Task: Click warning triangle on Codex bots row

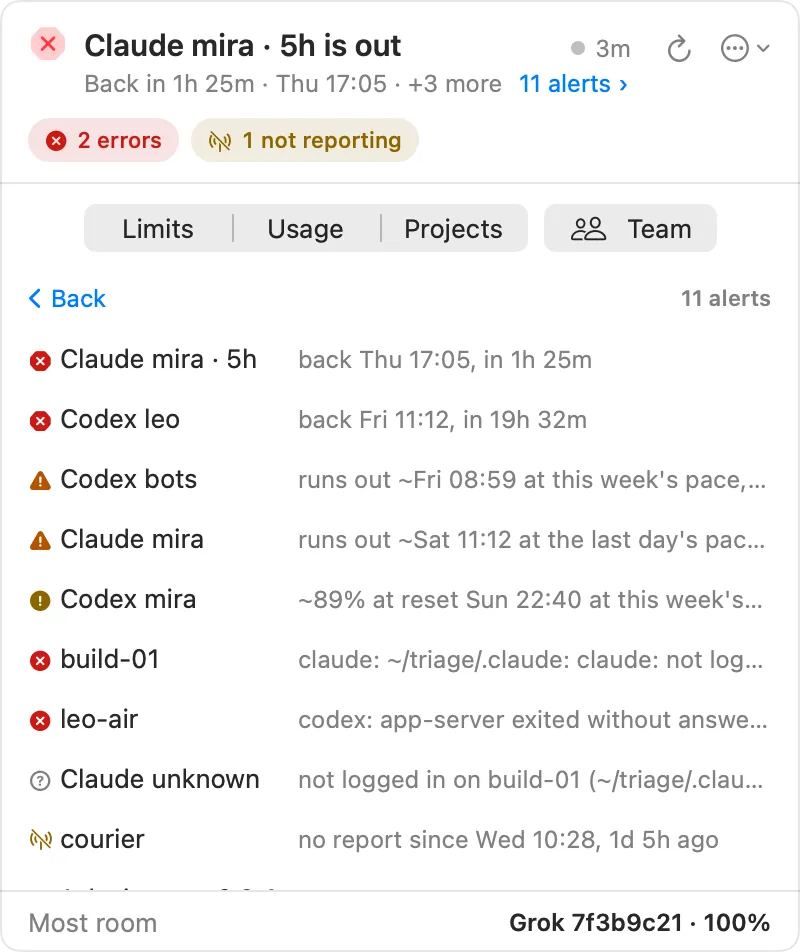Action: (40, 481)
